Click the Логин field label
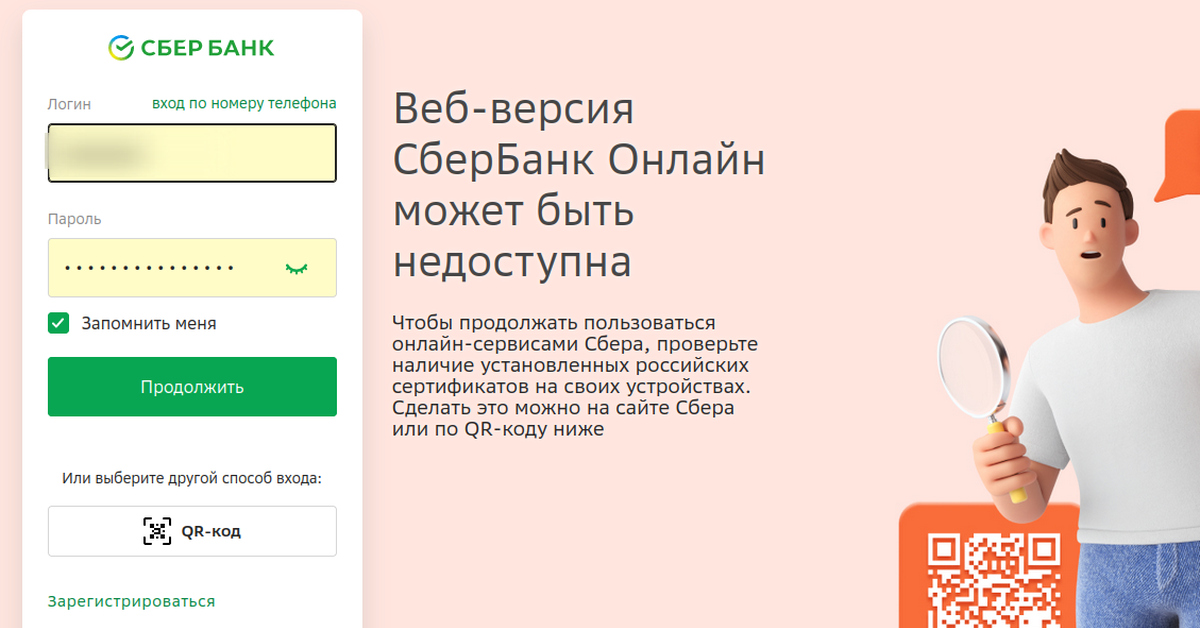 click(x=69, y=104)
